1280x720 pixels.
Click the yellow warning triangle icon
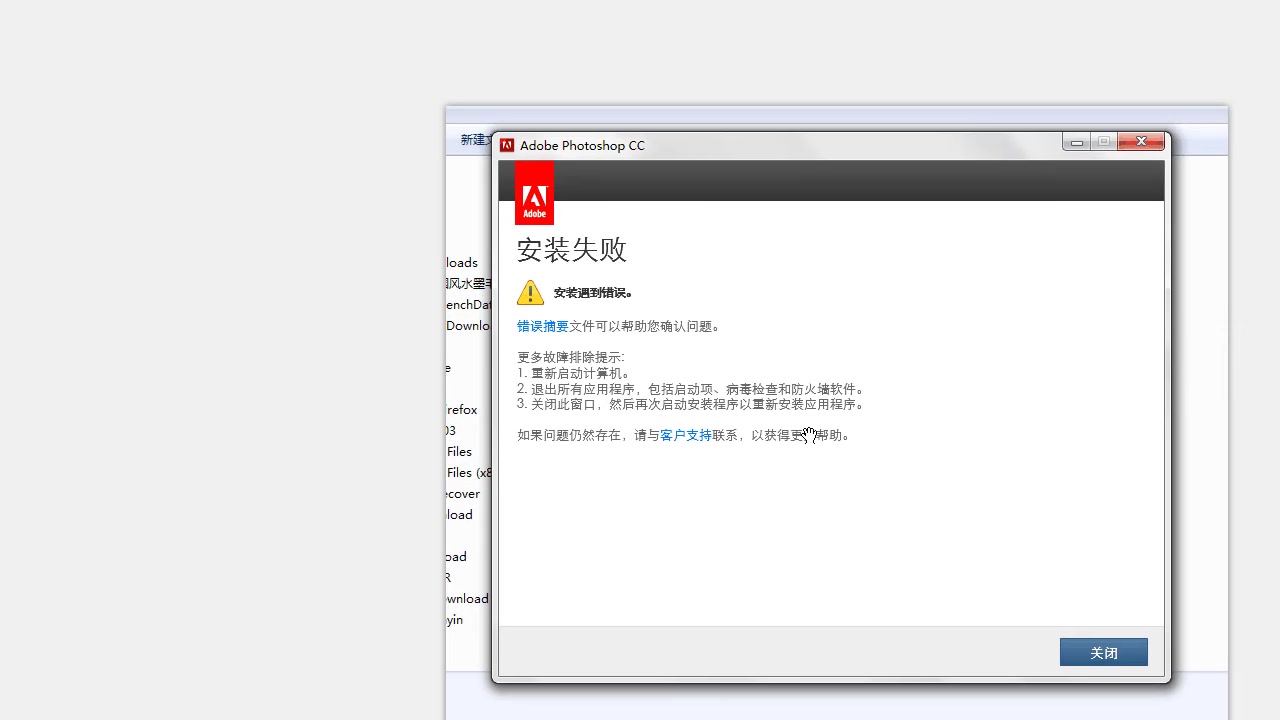tap(530, 292)
